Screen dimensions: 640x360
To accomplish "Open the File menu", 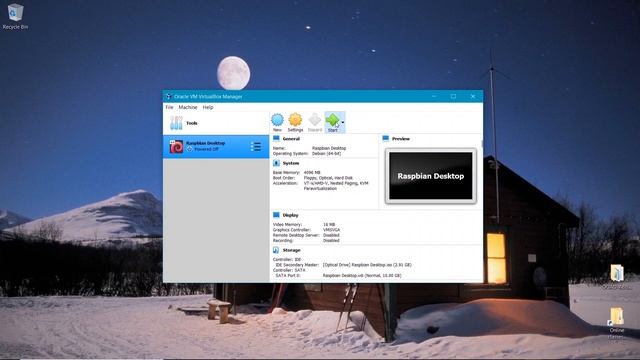I will pos(169,107).
